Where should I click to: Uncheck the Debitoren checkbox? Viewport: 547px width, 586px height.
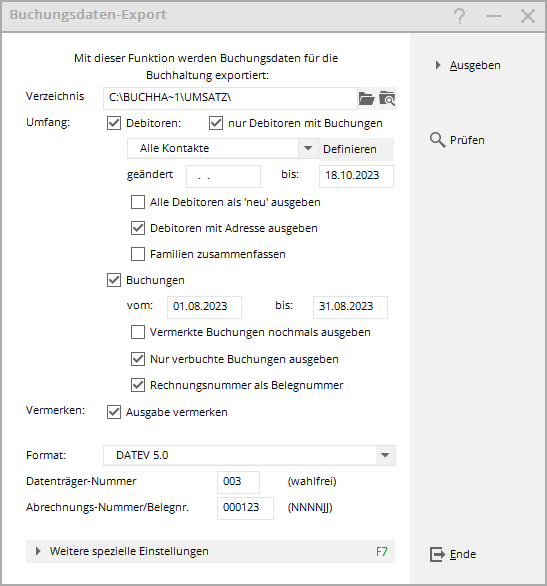pyautogui.click(x=114, y=123)
